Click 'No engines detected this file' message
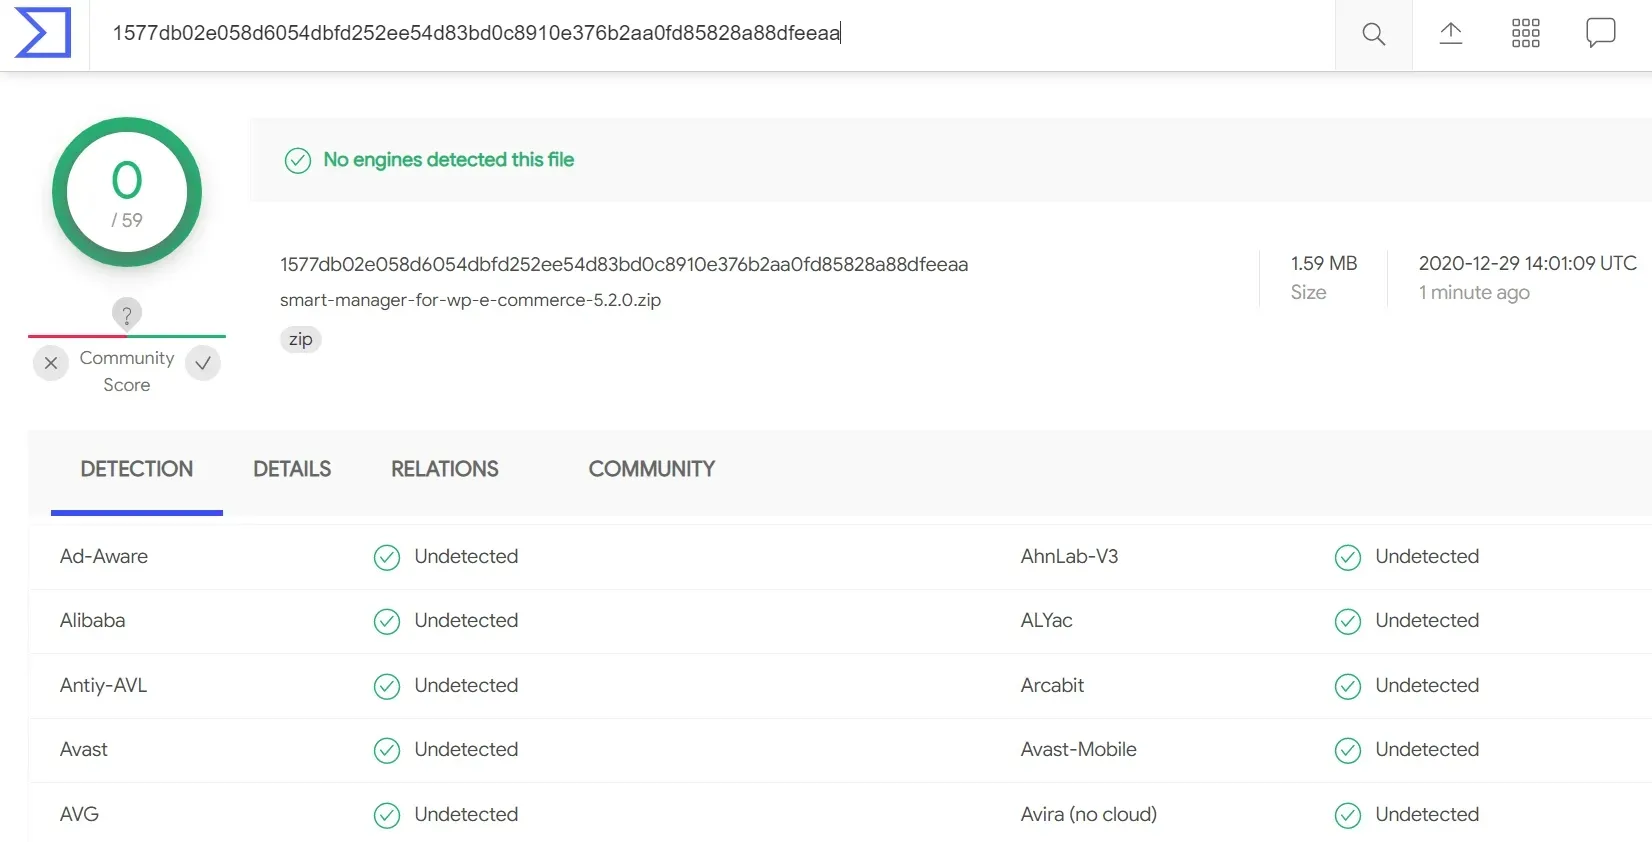The height and width of the screenshot is (842, 1652). point(449,160)
